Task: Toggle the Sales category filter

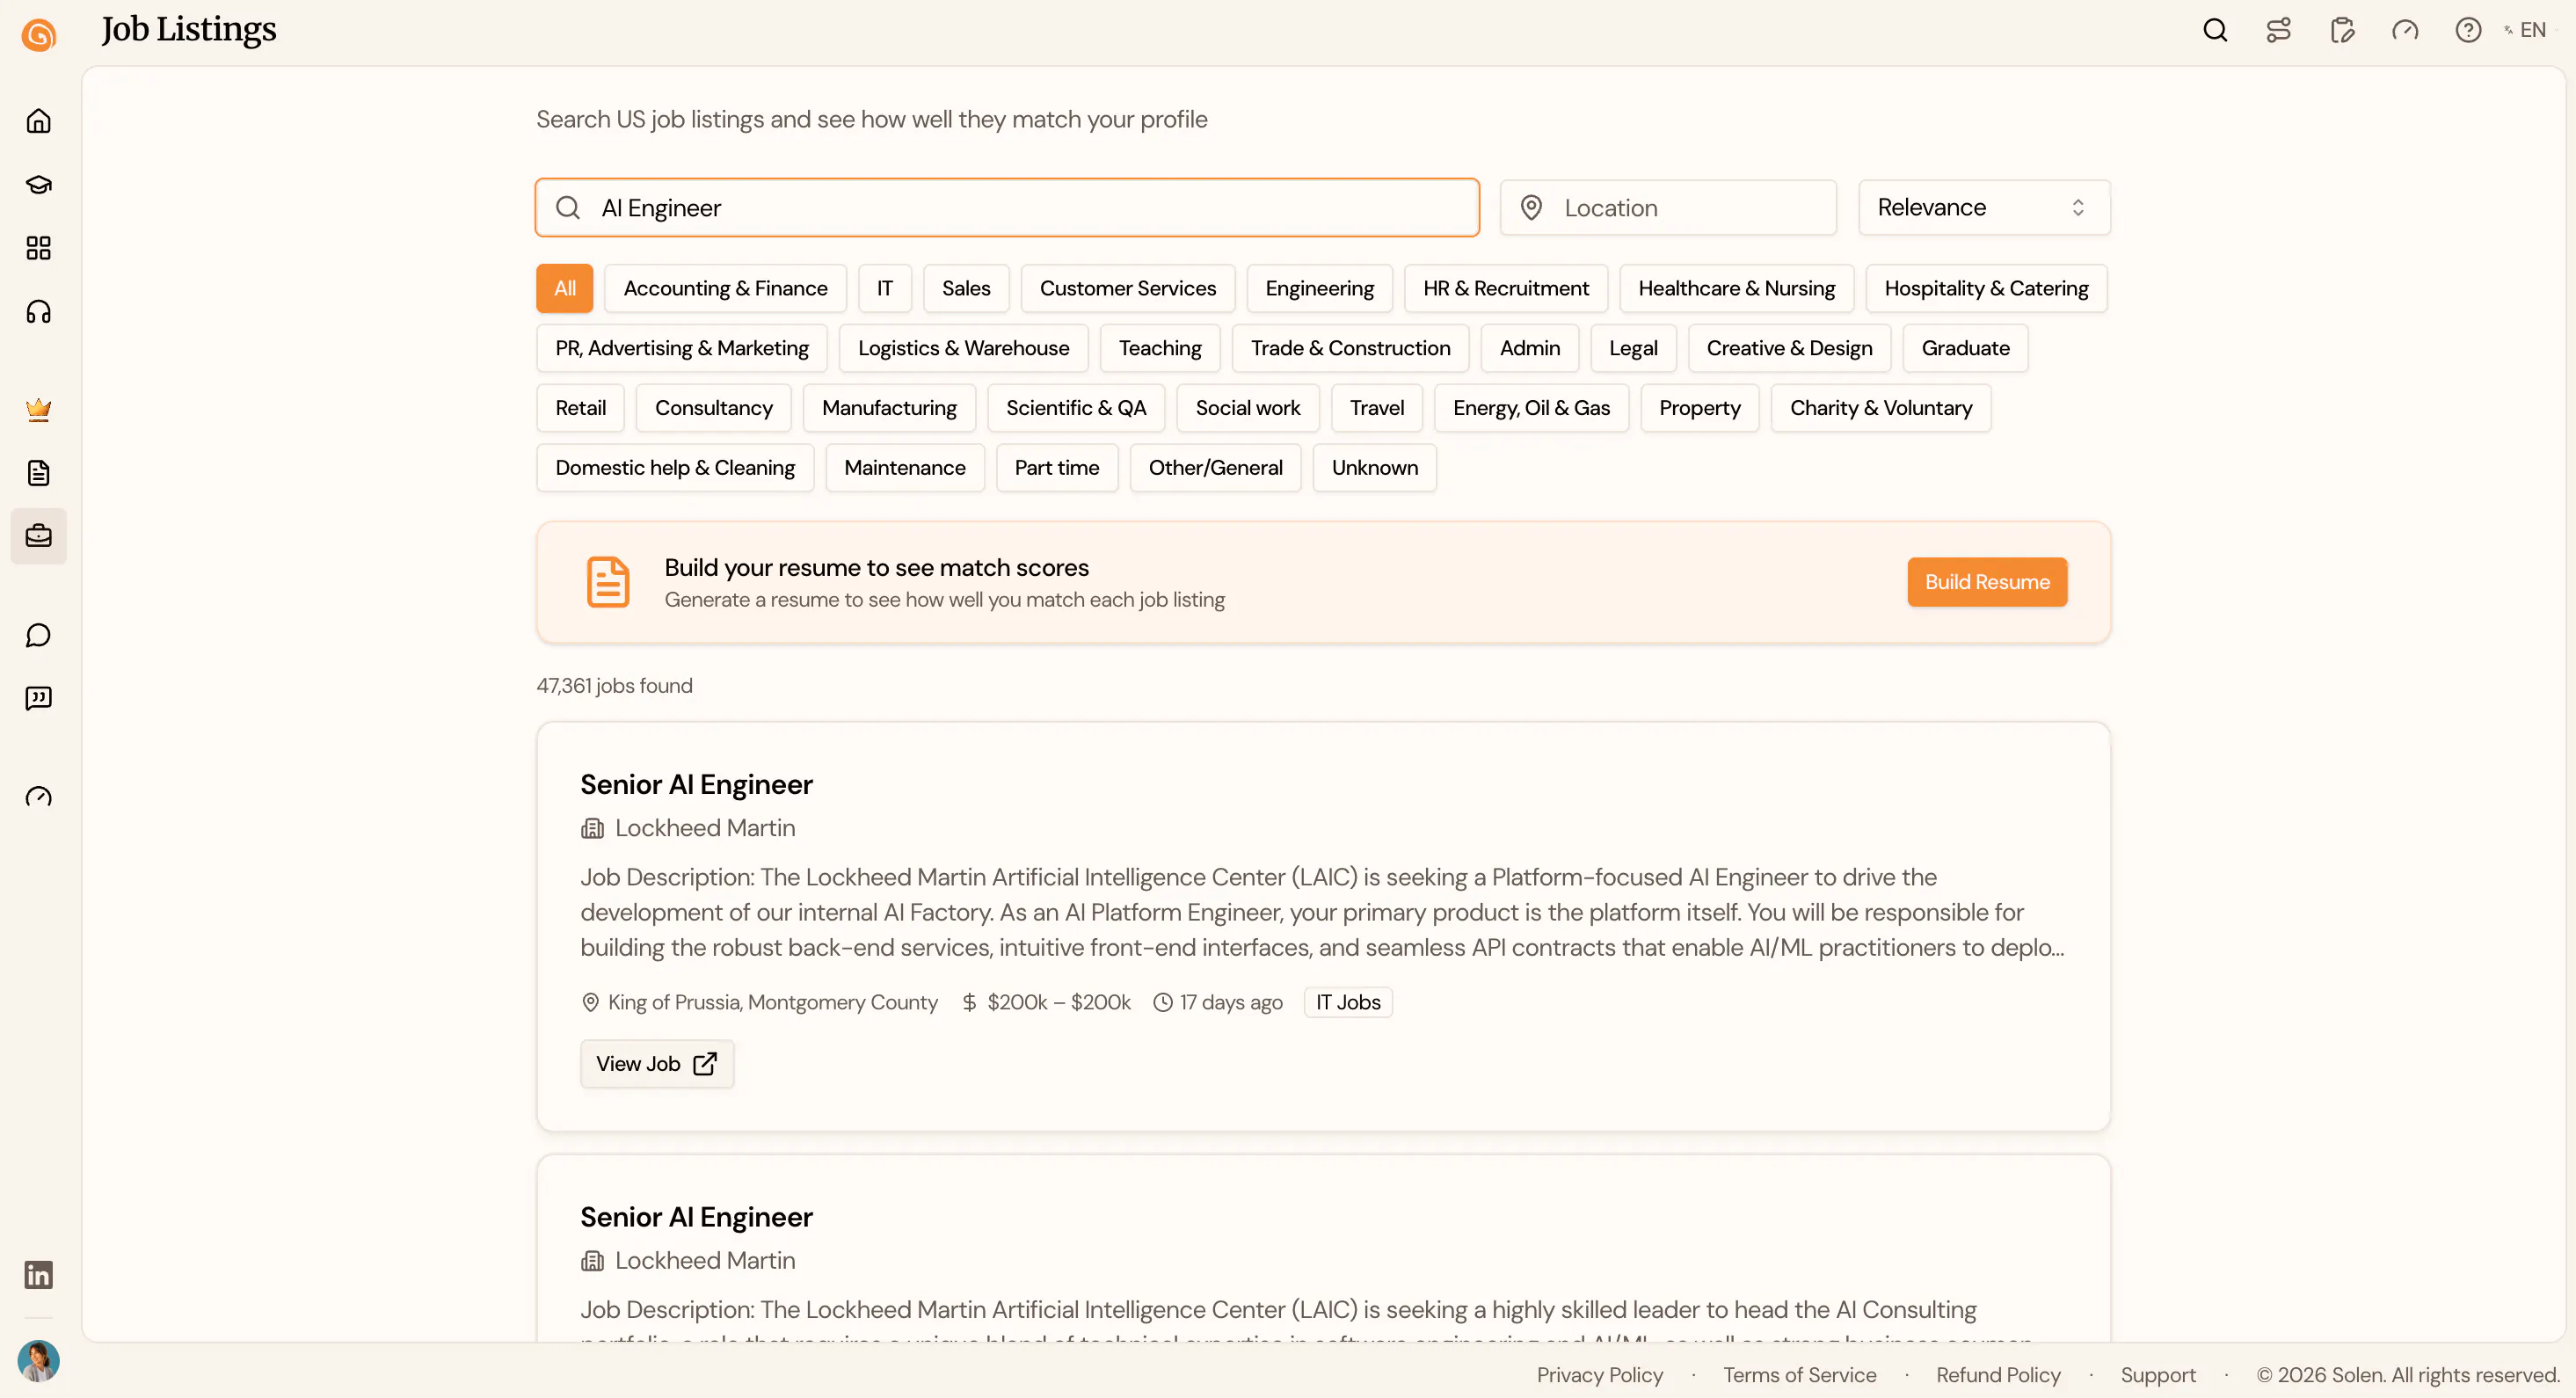Action: click(966, 288)
